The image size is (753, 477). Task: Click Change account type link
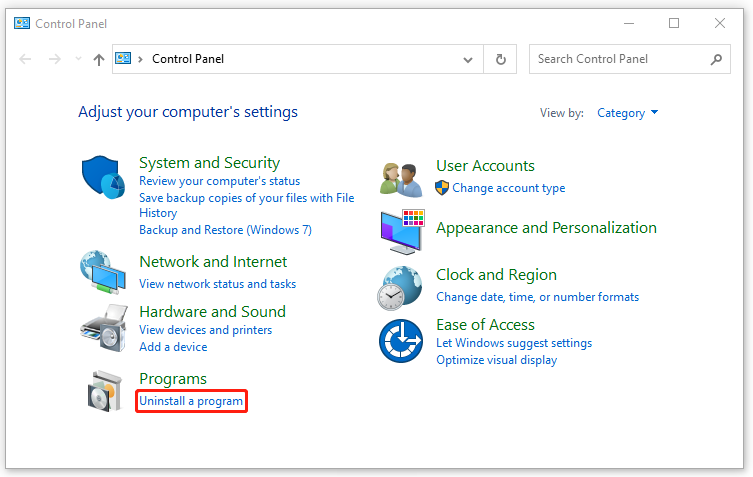click(509, 188)
